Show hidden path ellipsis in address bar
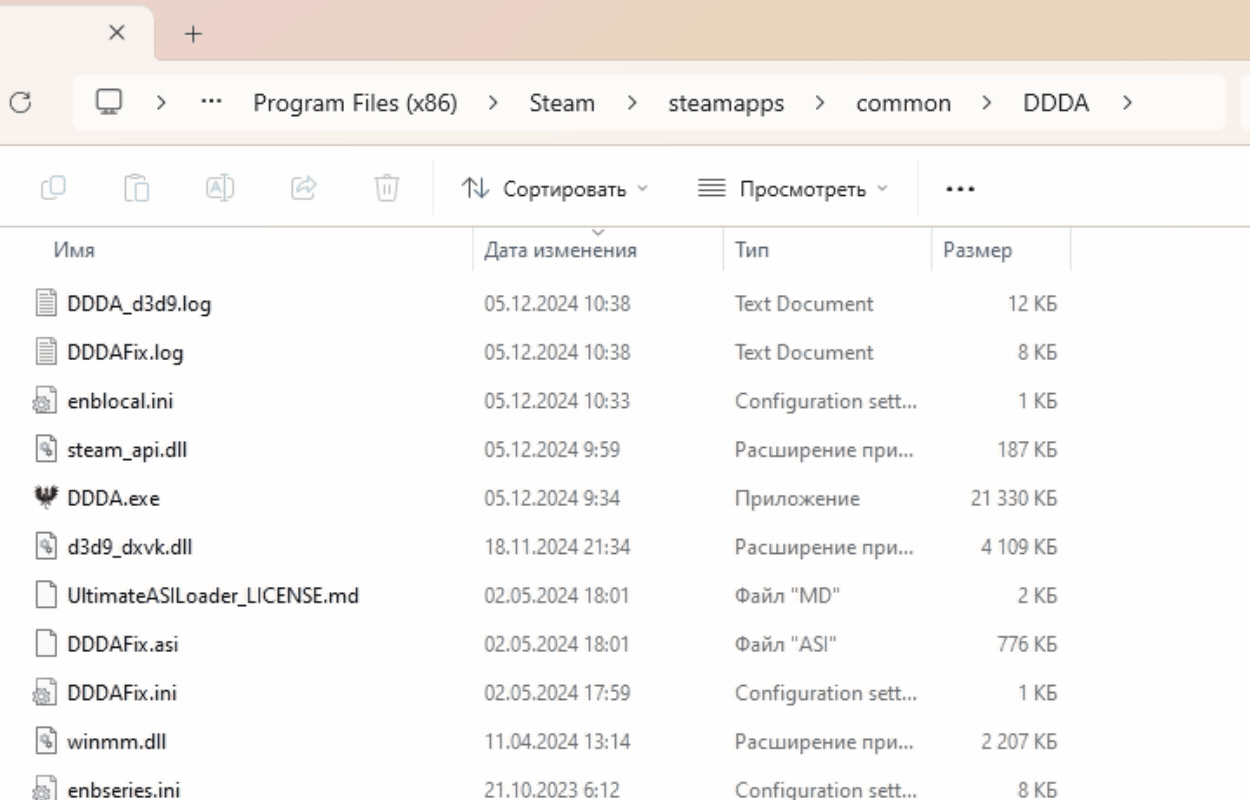 211,103
